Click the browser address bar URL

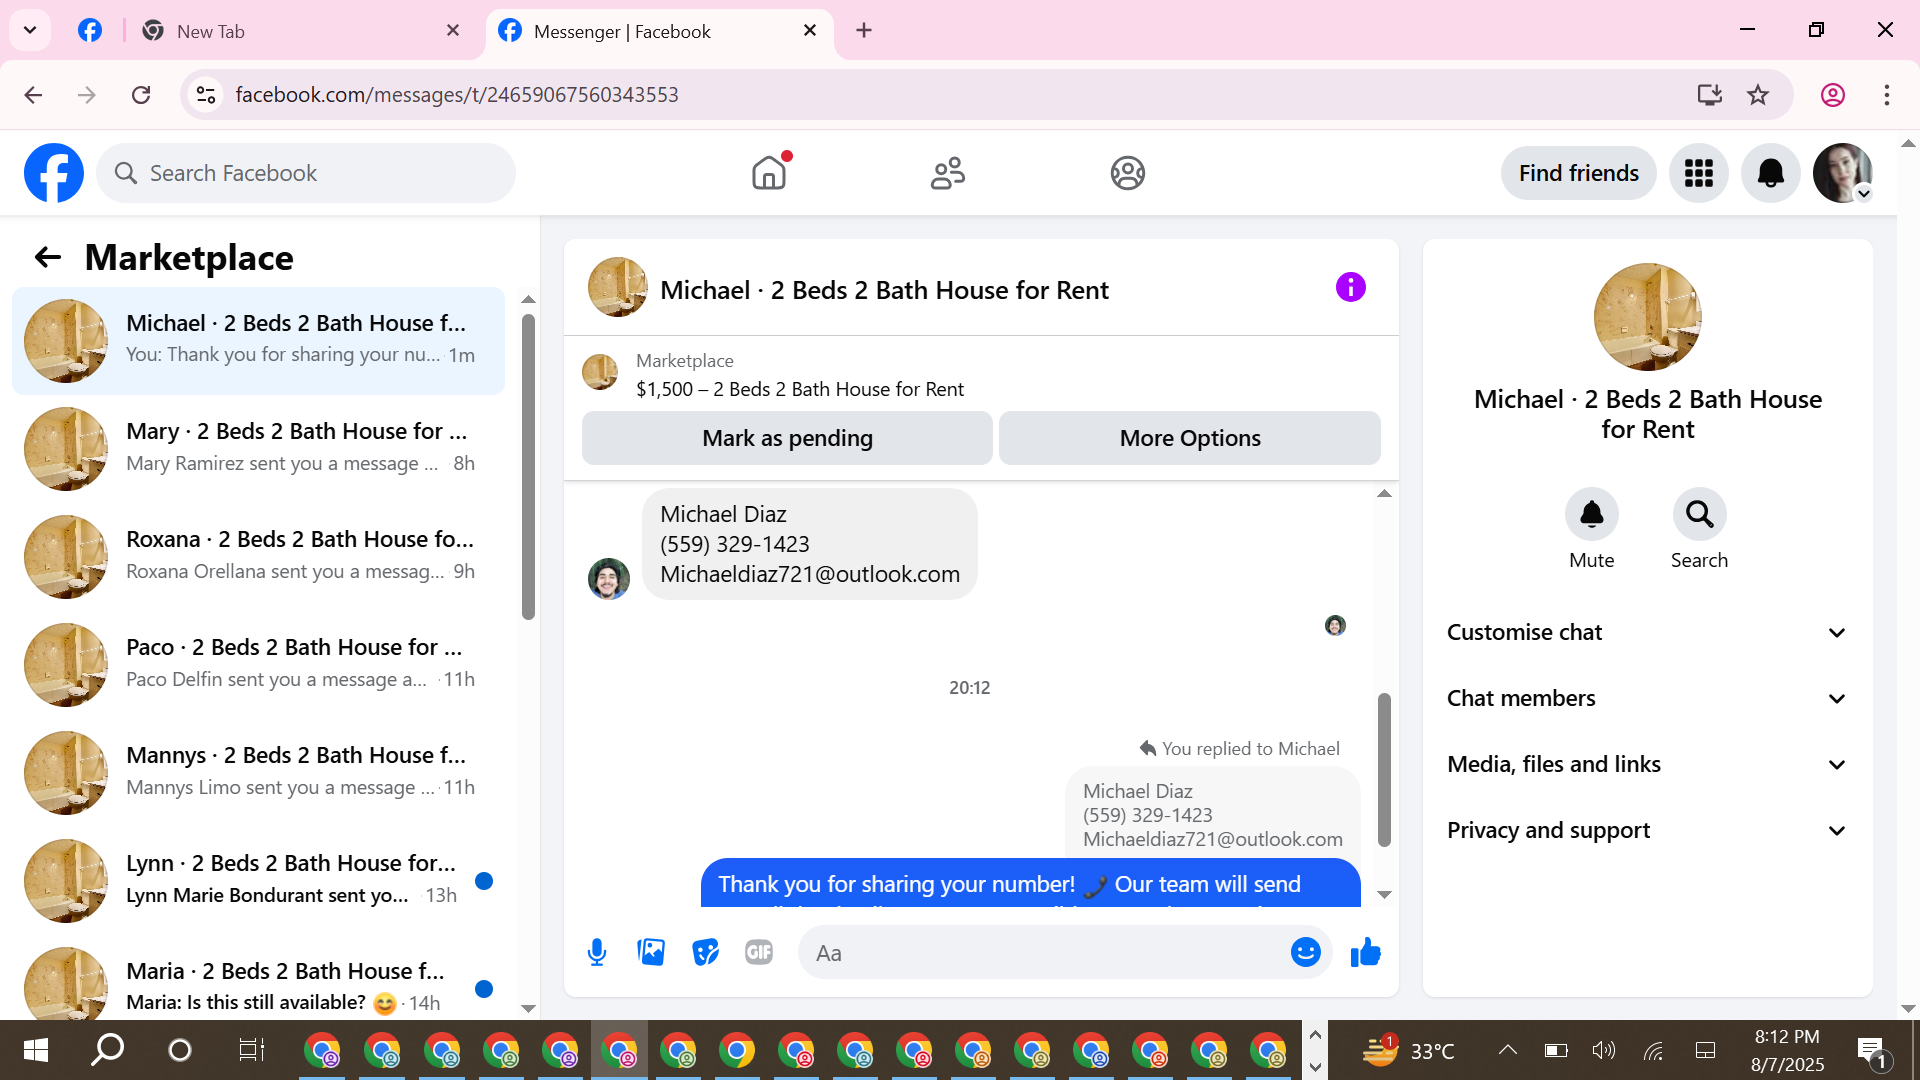pyautogui.click(x=457, y=95)
